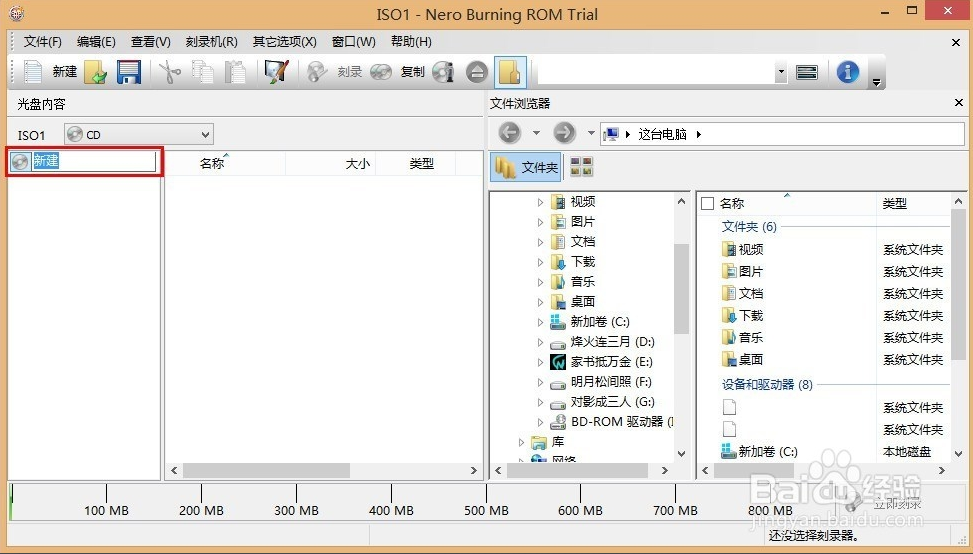Open back history dropdown arrow

[x=536, y=133]
